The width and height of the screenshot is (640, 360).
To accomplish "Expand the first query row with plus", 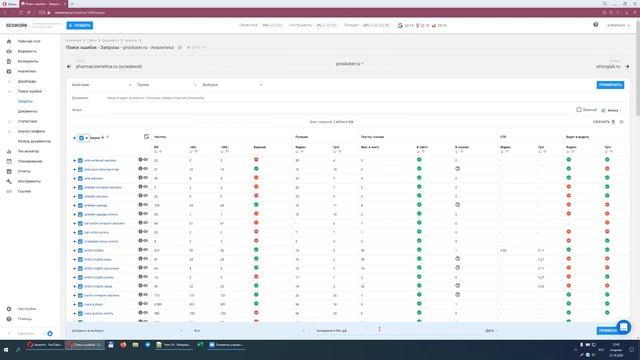I will click(x=74, y=160).
